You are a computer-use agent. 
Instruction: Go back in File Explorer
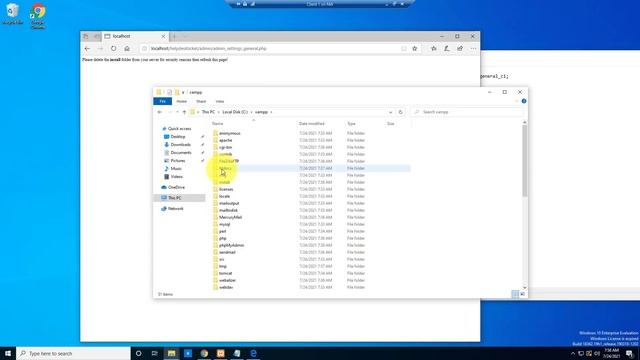pyautogui.click(x=160, y=112)
